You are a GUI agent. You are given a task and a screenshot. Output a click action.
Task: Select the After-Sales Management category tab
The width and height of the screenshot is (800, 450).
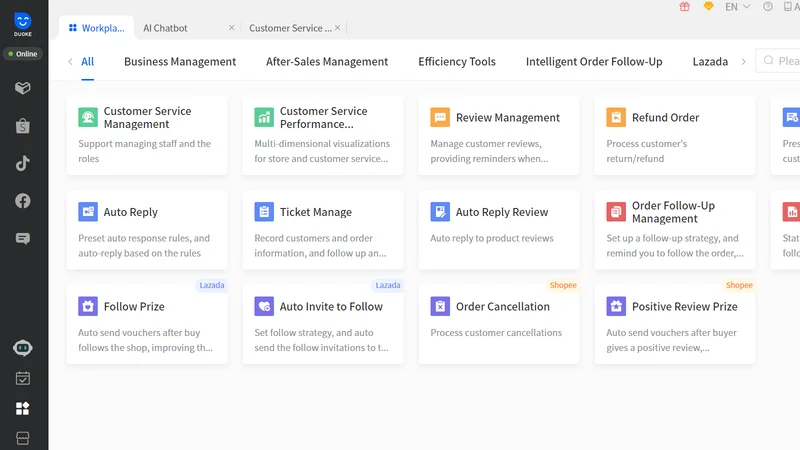(327, 62)
